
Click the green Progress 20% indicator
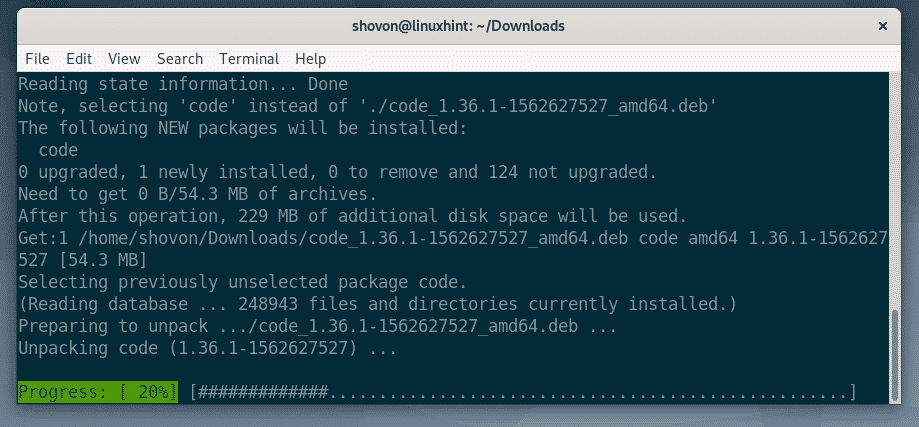97,391
